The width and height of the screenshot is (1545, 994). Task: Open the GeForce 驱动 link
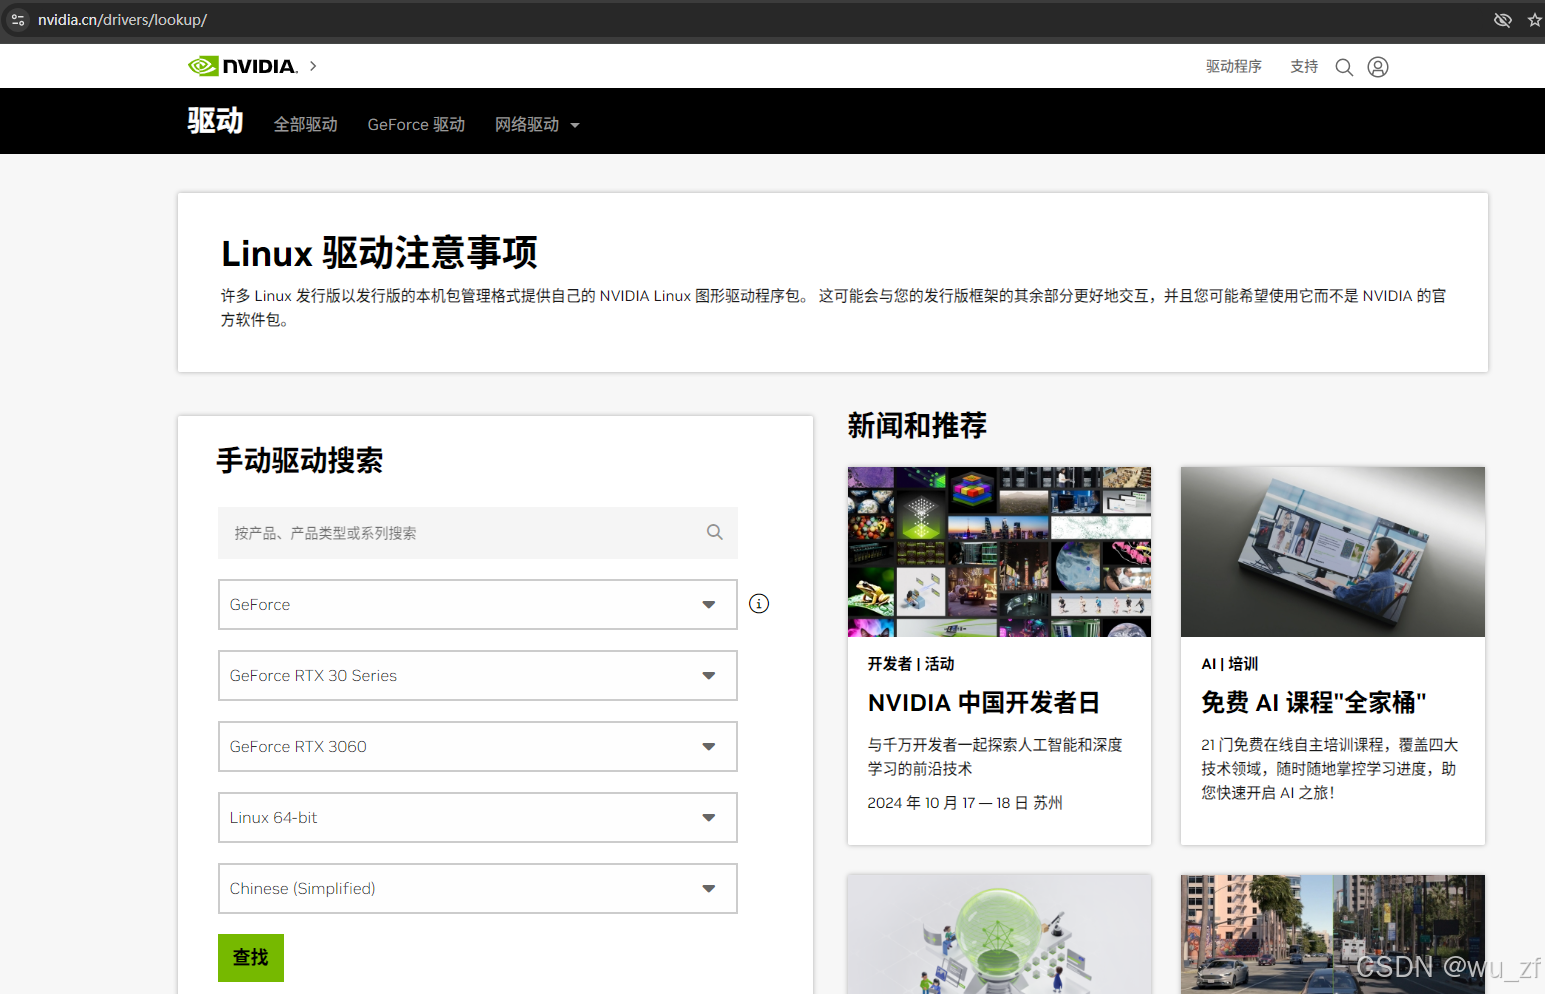click(415, 124)
